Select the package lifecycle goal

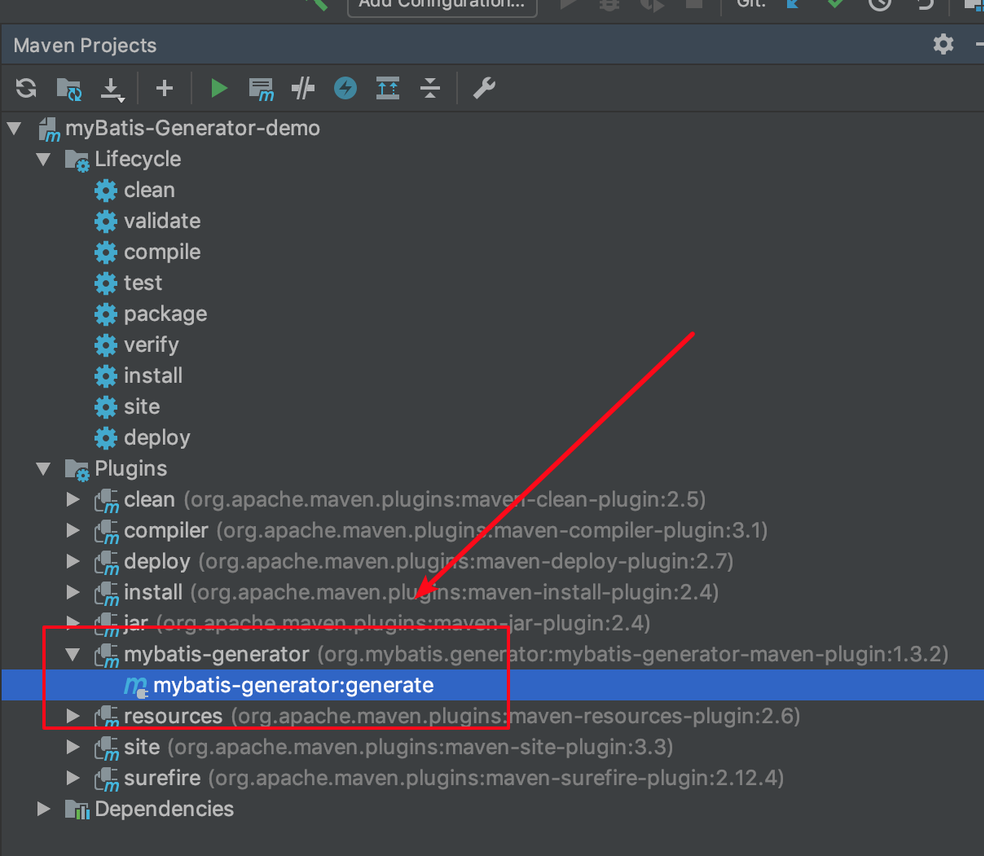click(x=165, y=314)
